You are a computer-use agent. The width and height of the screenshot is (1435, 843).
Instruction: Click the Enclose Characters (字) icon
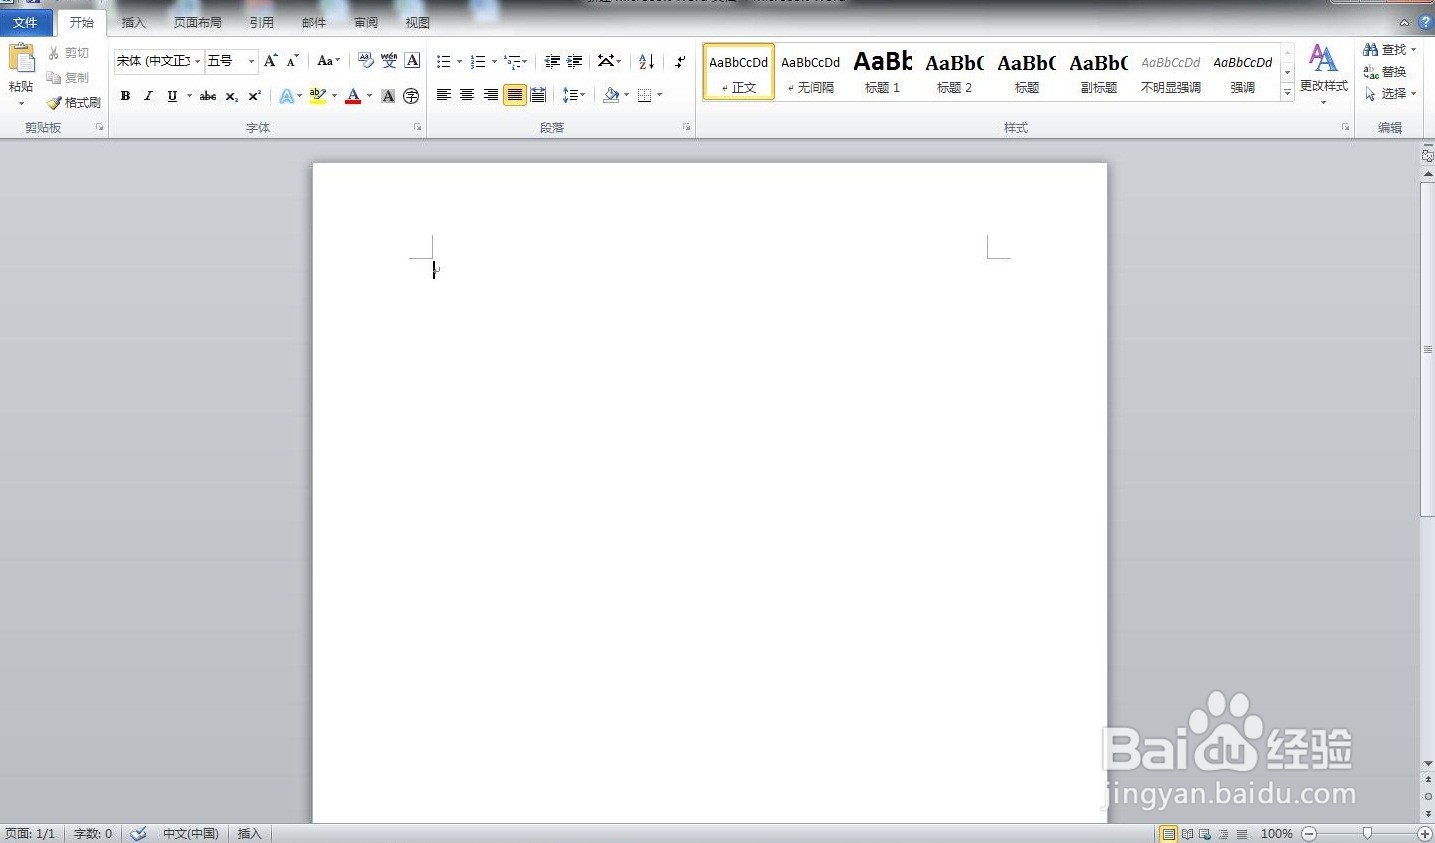[411, 96]
